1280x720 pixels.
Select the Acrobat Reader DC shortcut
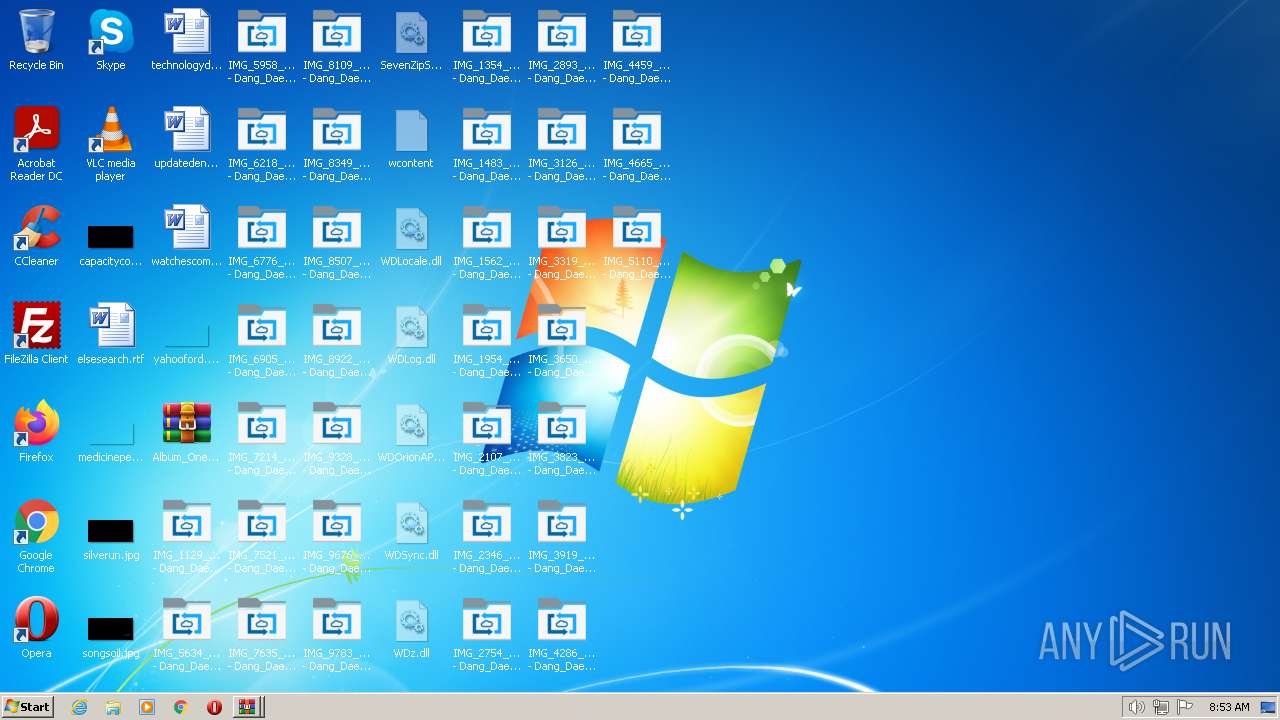[x=36, y=144]
